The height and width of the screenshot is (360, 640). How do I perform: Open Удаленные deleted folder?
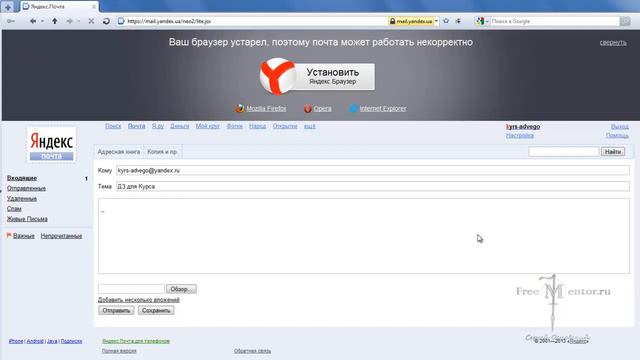(x=22, y=199)
